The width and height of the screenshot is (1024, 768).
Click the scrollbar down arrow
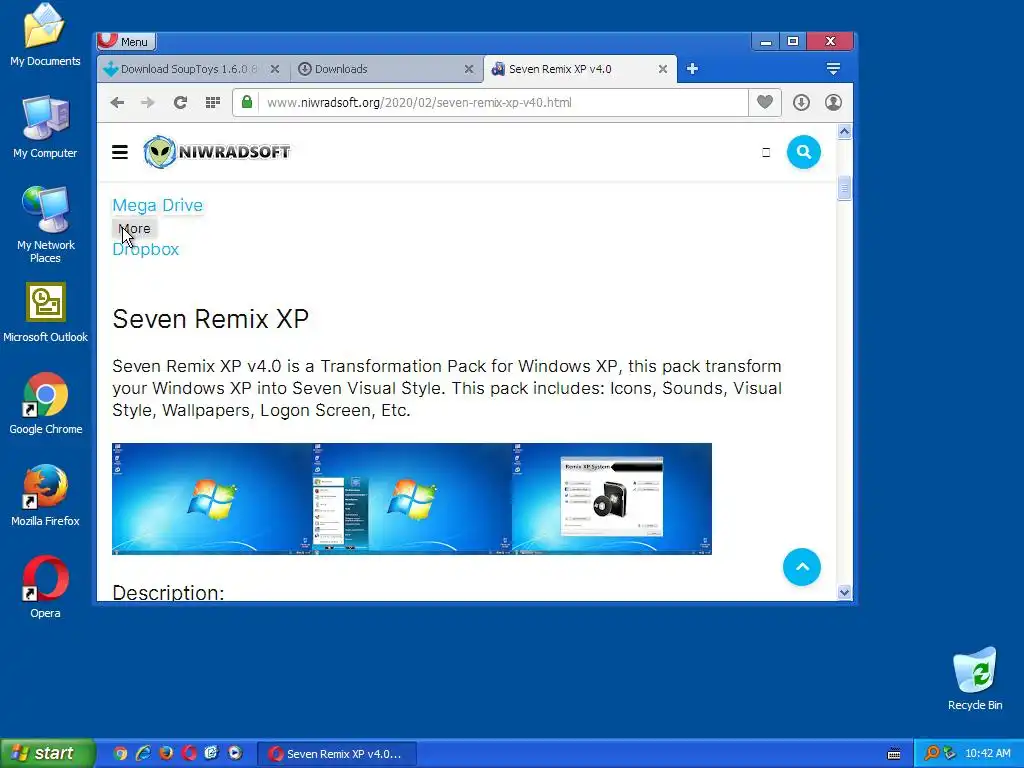844,592
